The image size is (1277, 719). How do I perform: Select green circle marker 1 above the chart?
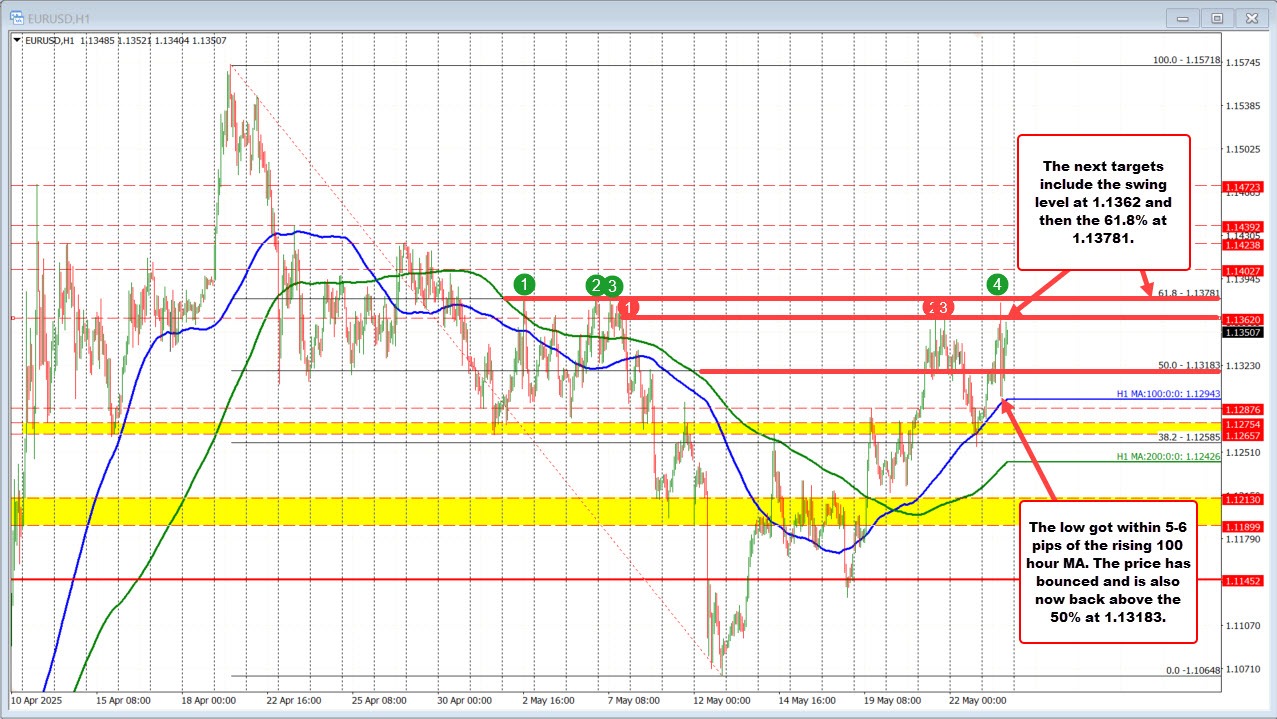pyautogui.click(x=525, y=284)
